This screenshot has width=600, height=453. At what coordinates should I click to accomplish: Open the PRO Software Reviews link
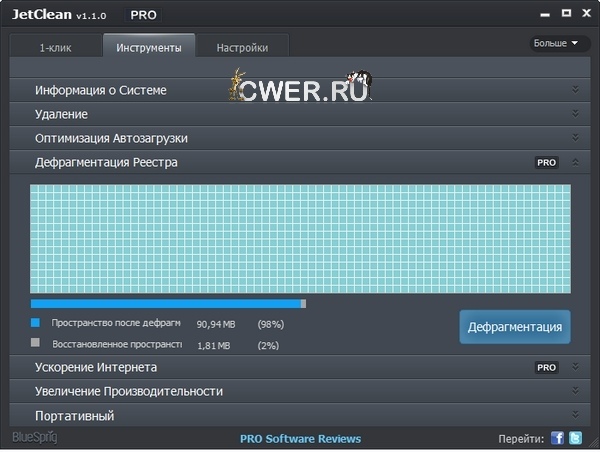[300, 439]
